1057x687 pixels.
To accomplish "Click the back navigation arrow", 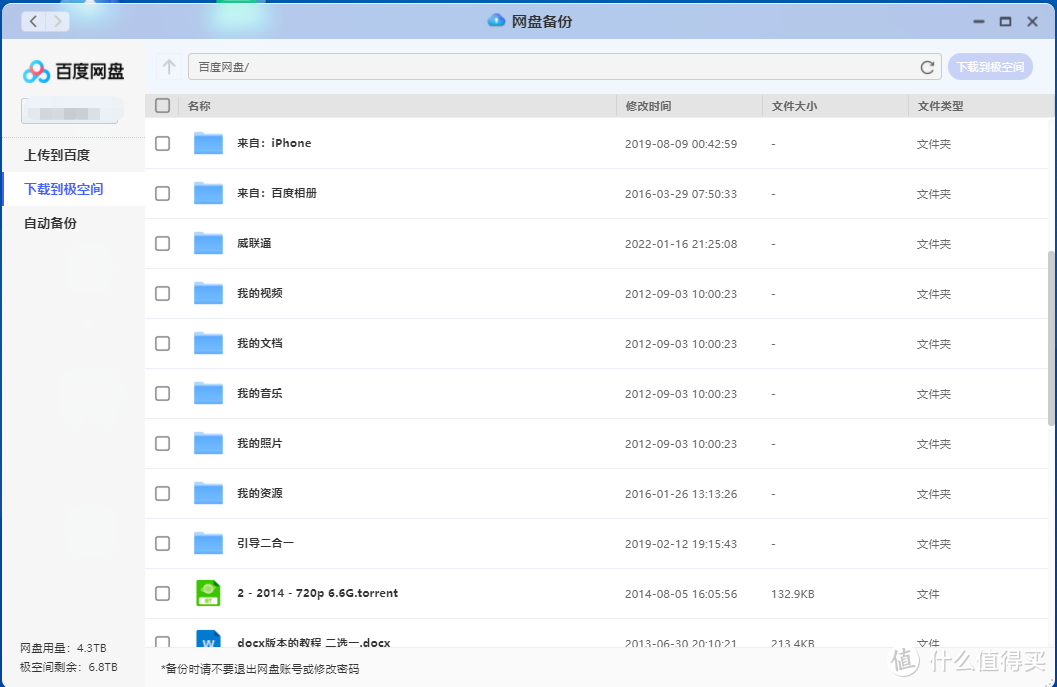I will coord(34,21).
